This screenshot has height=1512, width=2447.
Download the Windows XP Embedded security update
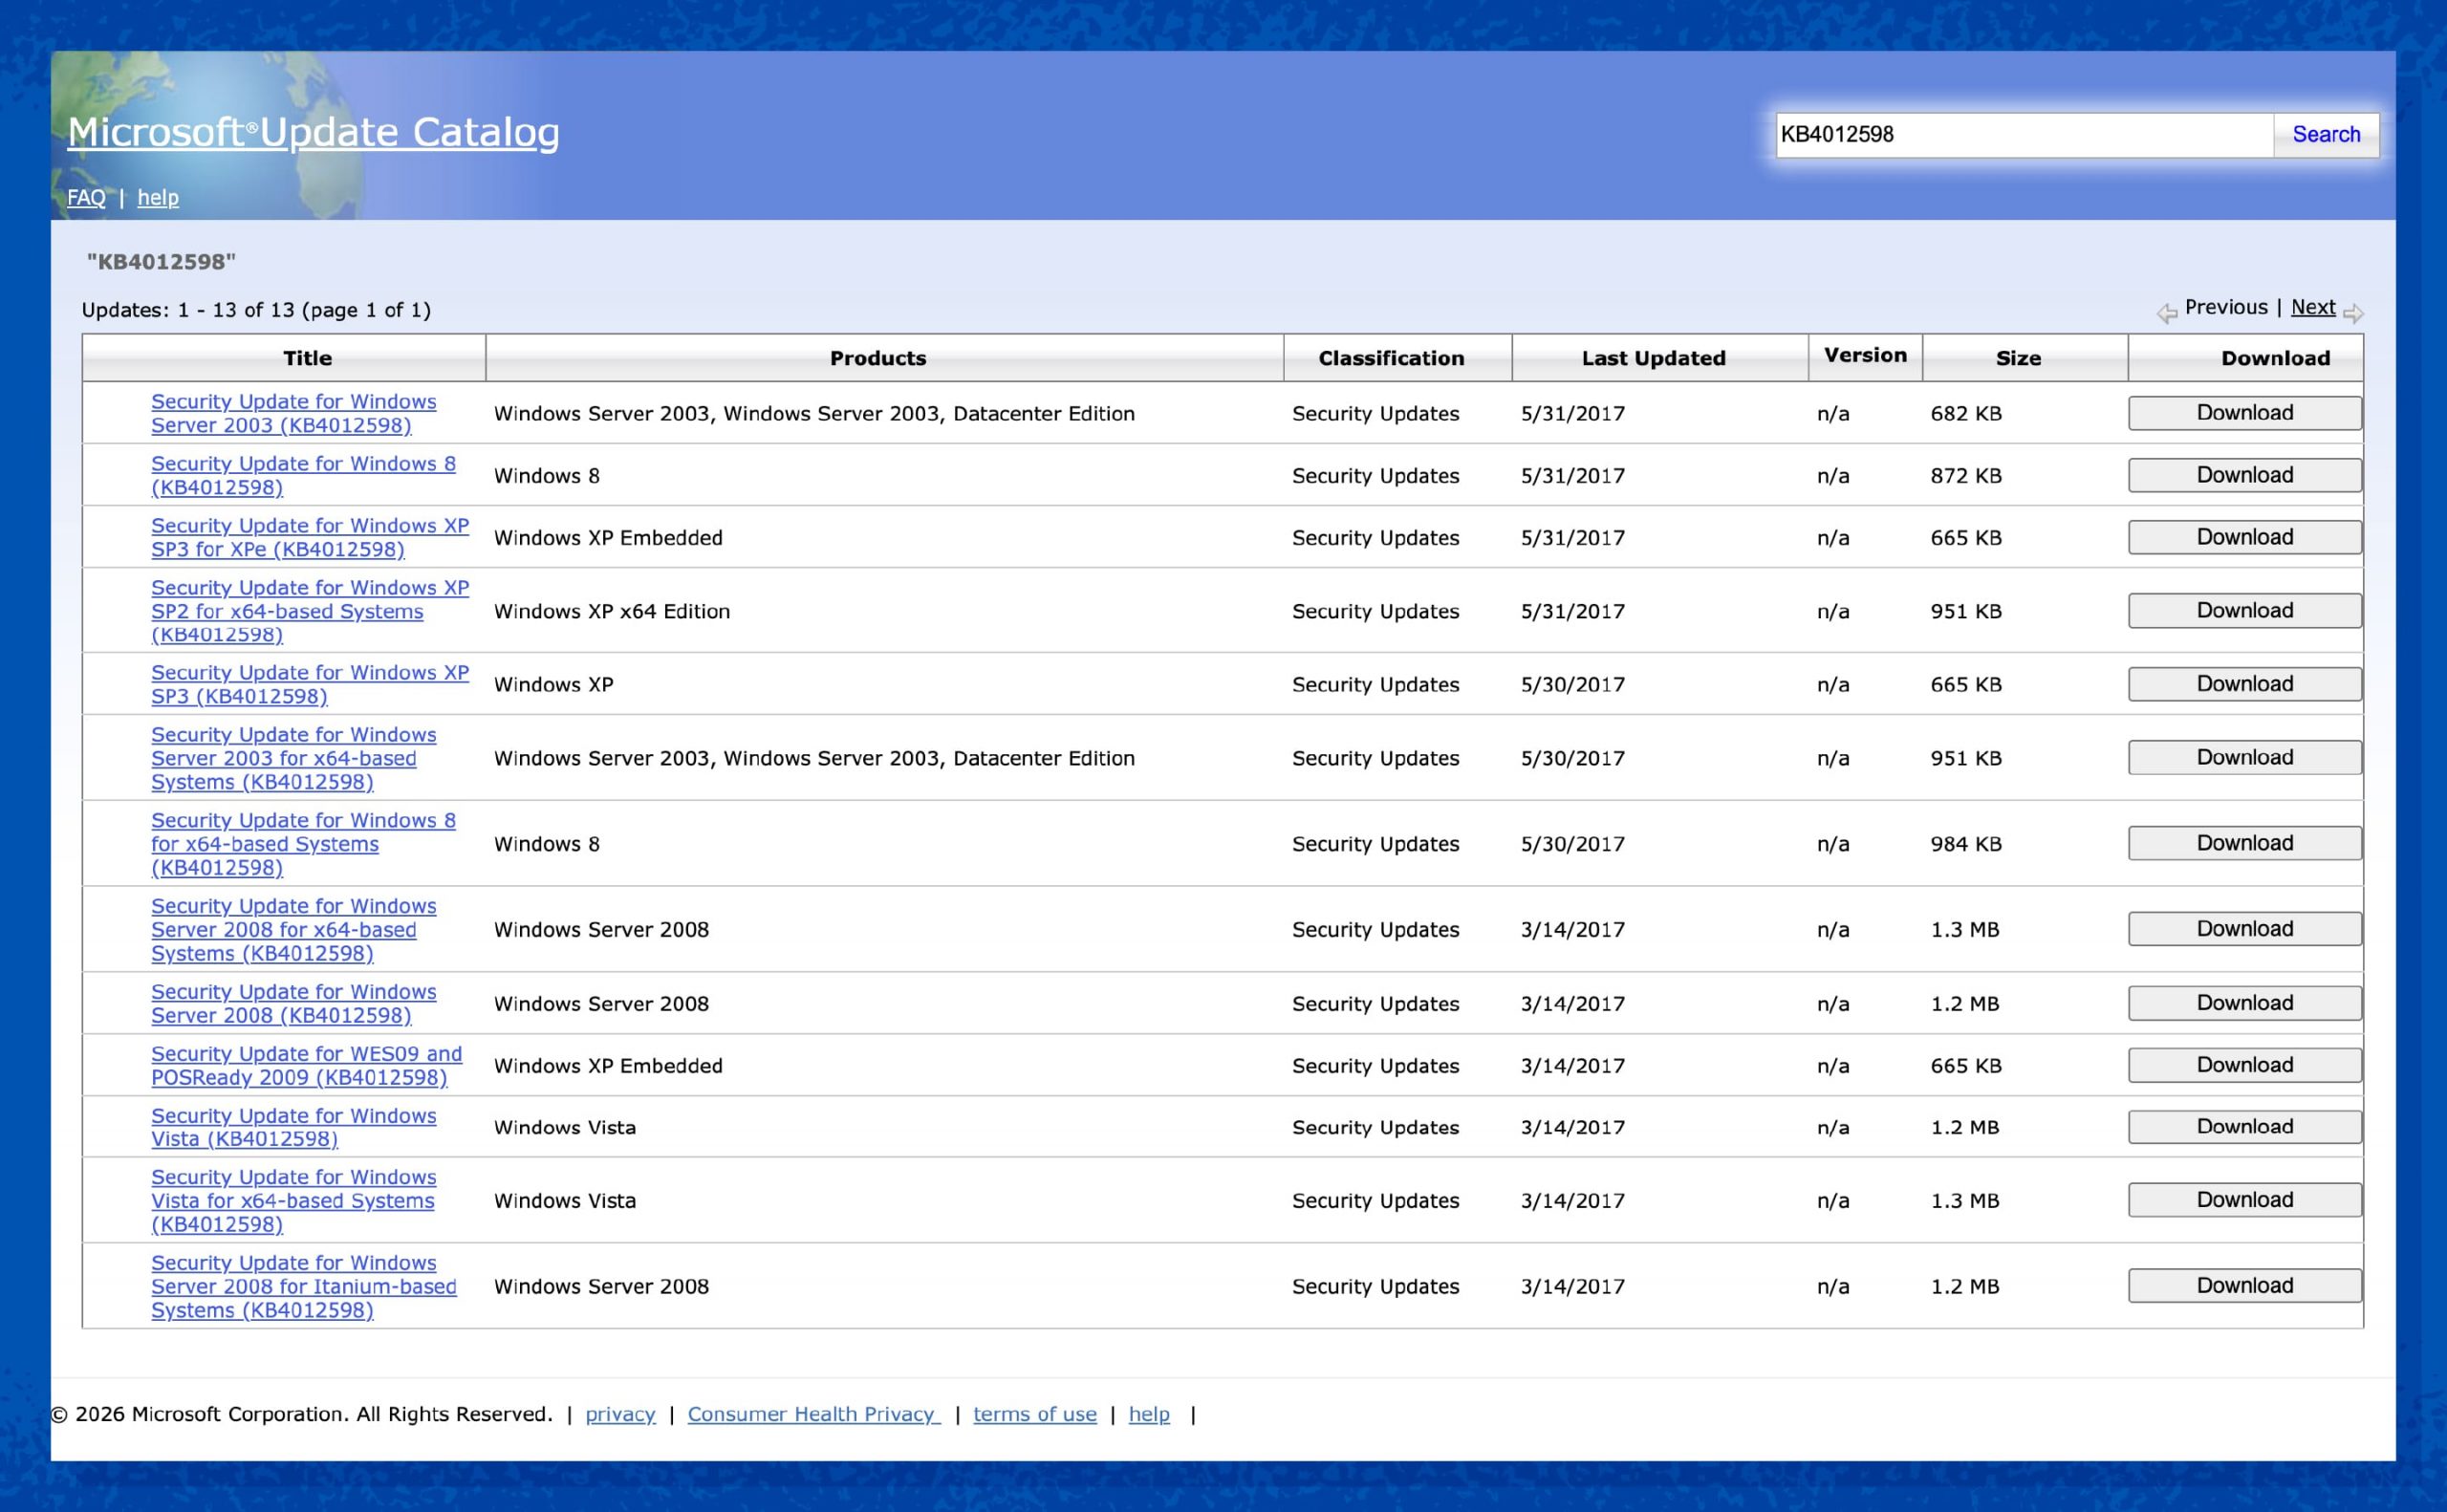[x=2243, y=536]
